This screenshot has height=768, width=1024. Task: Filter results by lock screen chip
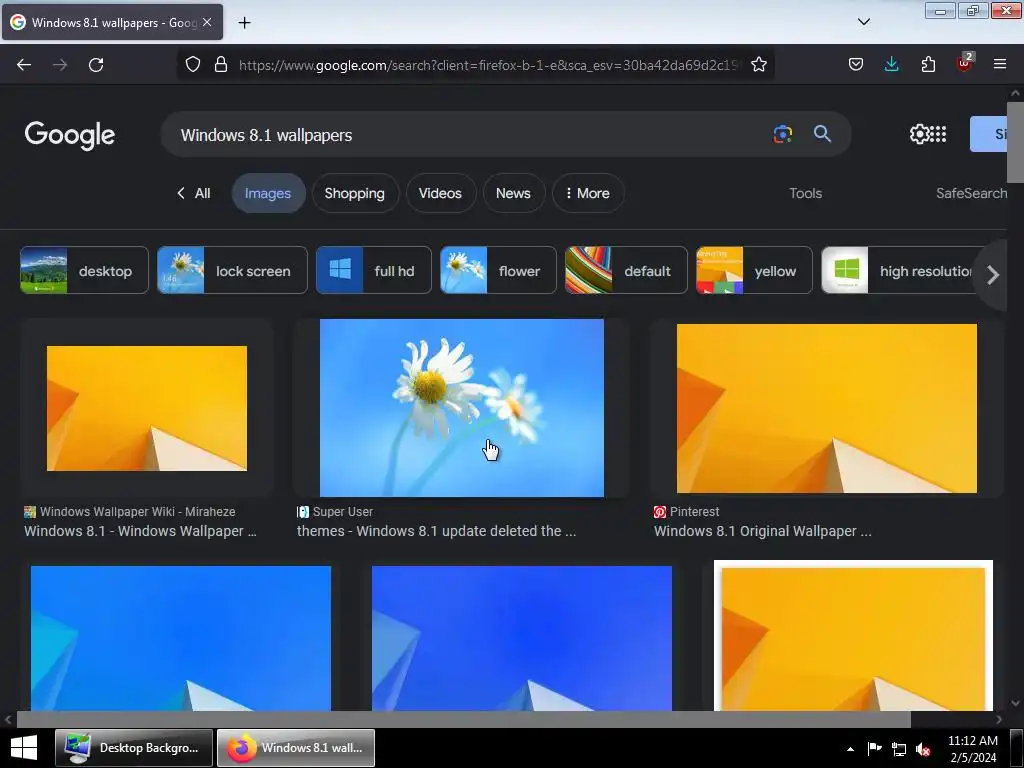pos(232,270)
